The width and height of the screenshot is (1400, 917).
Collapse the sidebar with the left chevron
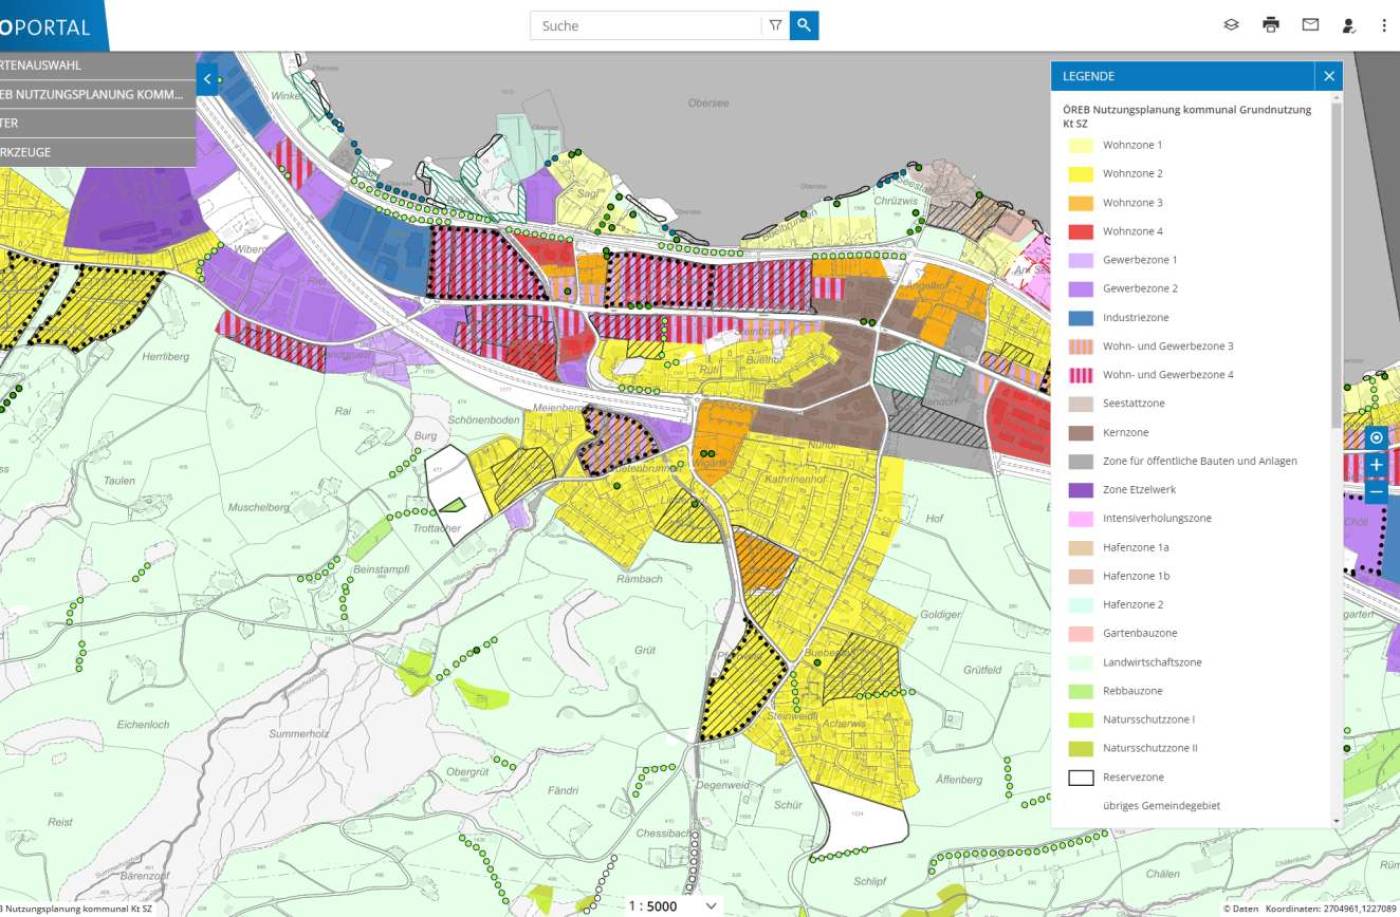206,78
